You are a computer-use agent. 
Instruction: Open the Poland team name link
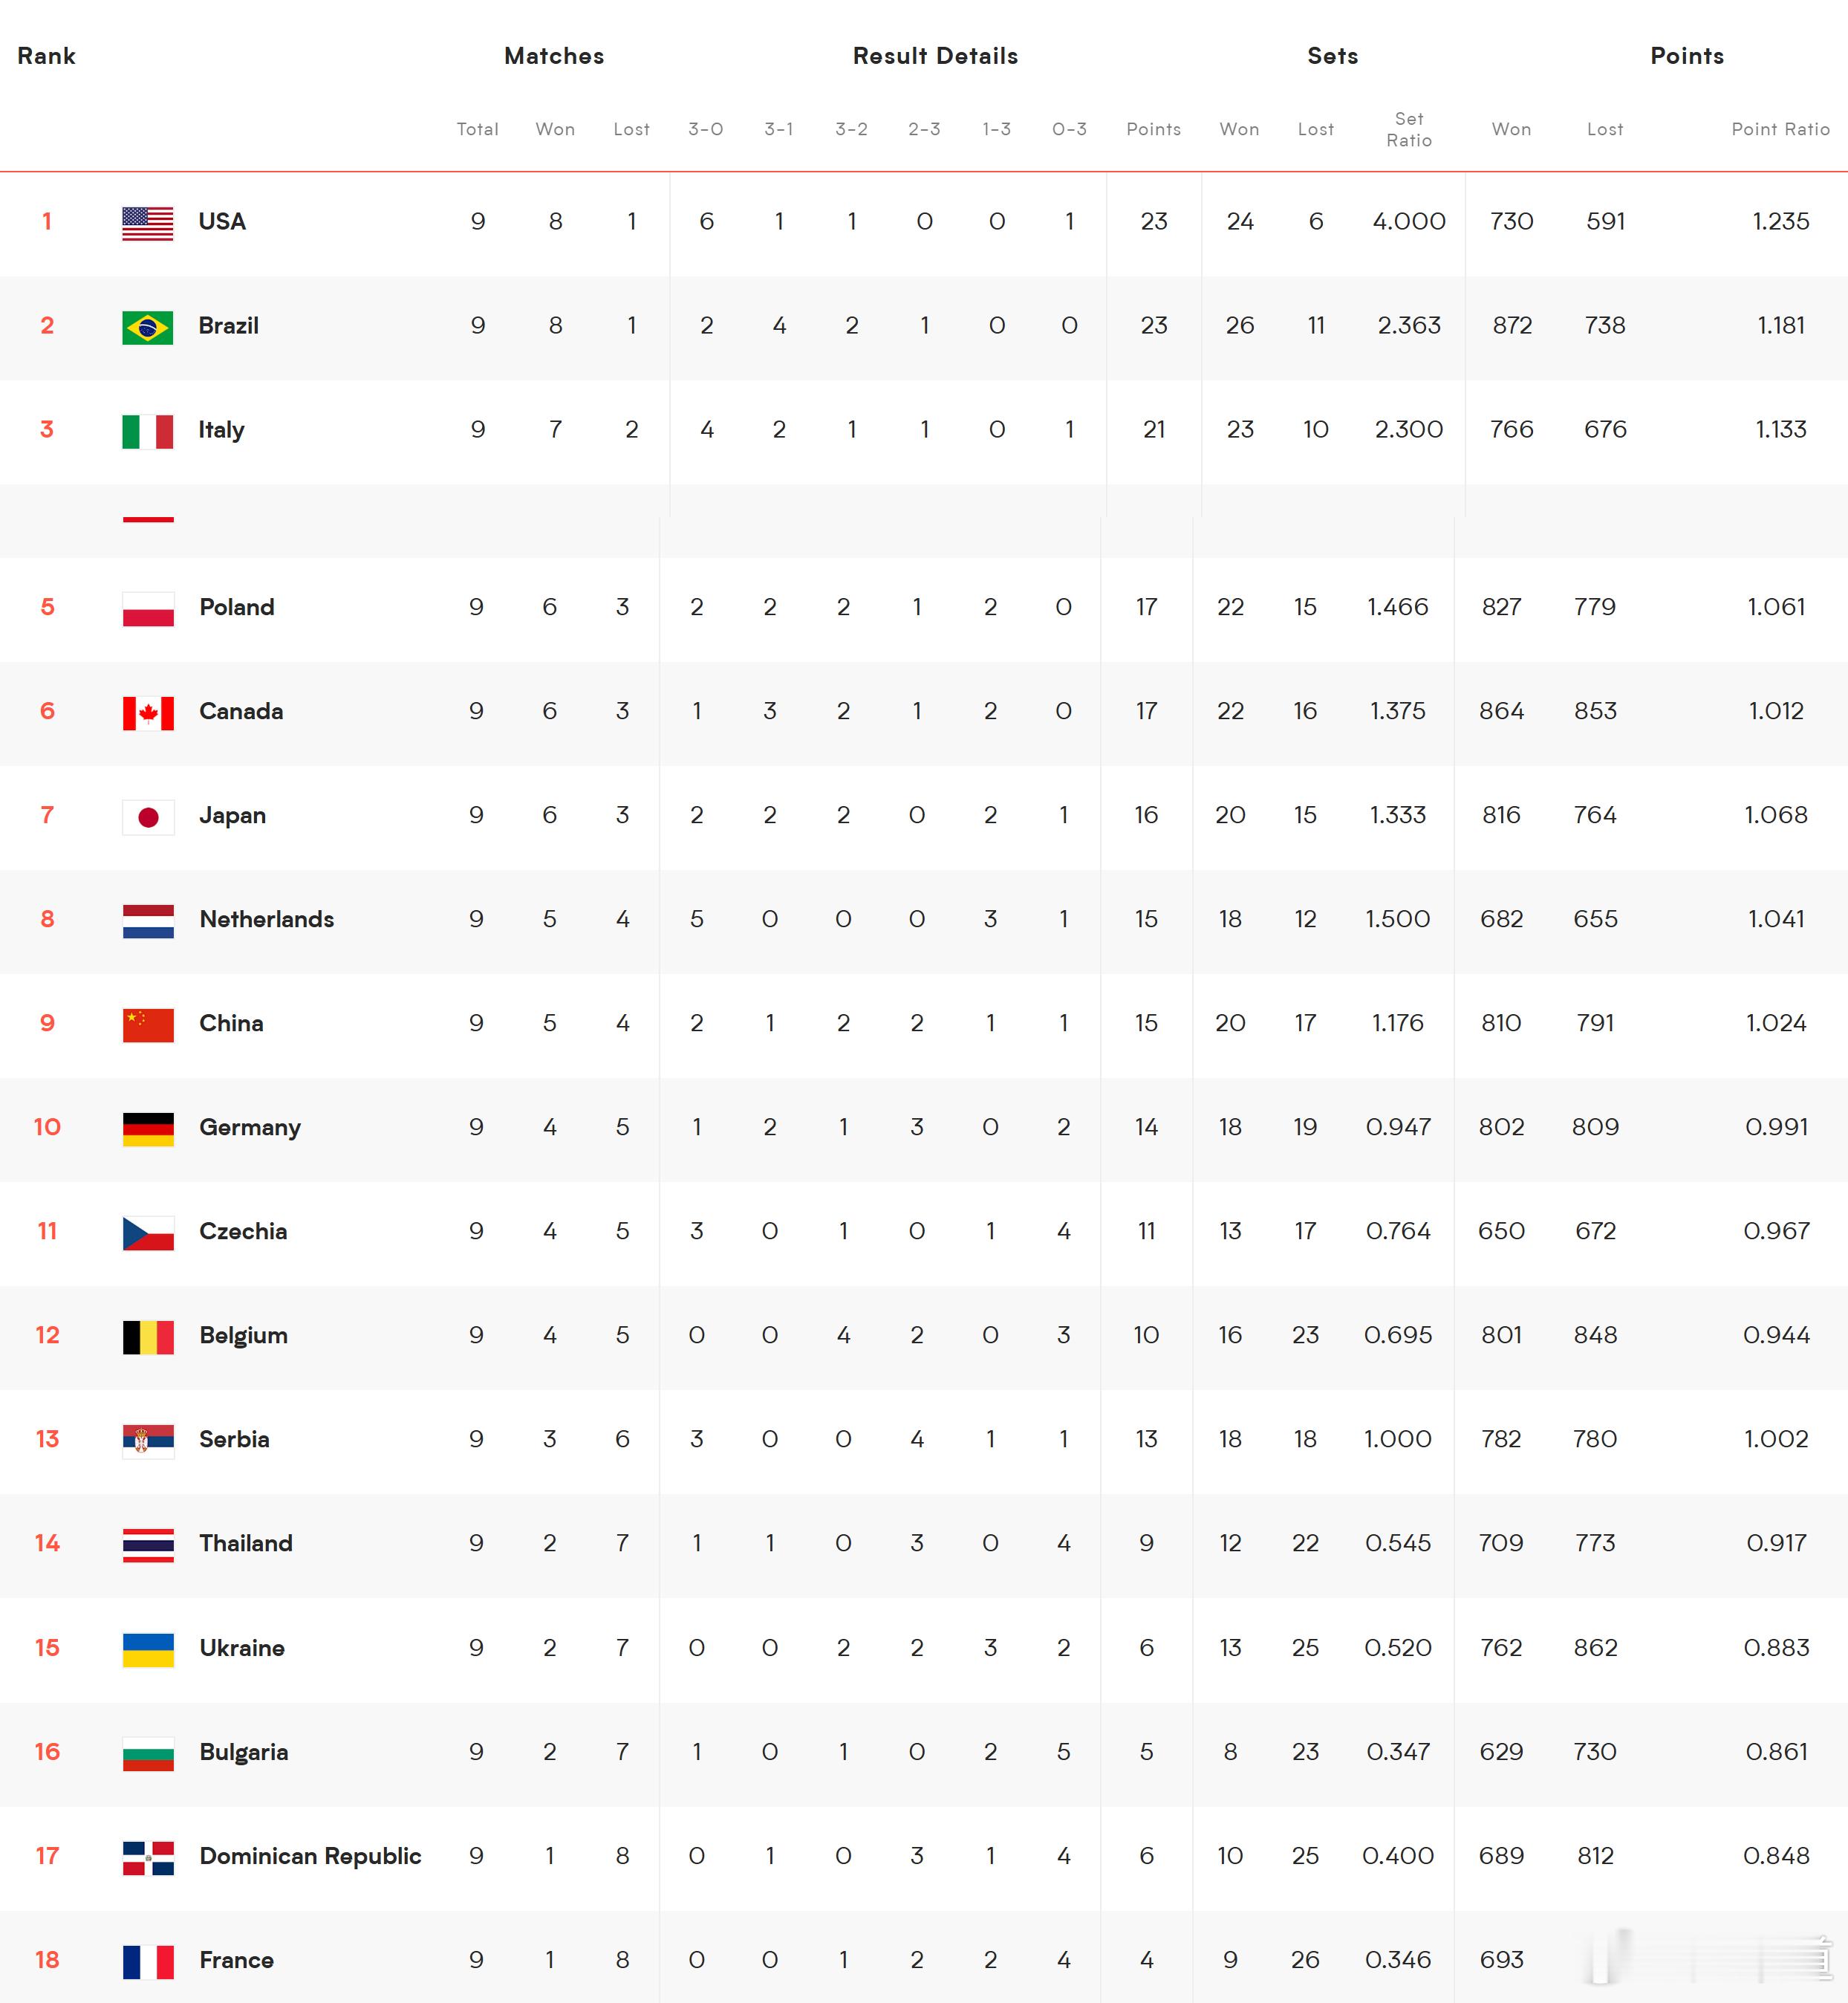point(237,607)
